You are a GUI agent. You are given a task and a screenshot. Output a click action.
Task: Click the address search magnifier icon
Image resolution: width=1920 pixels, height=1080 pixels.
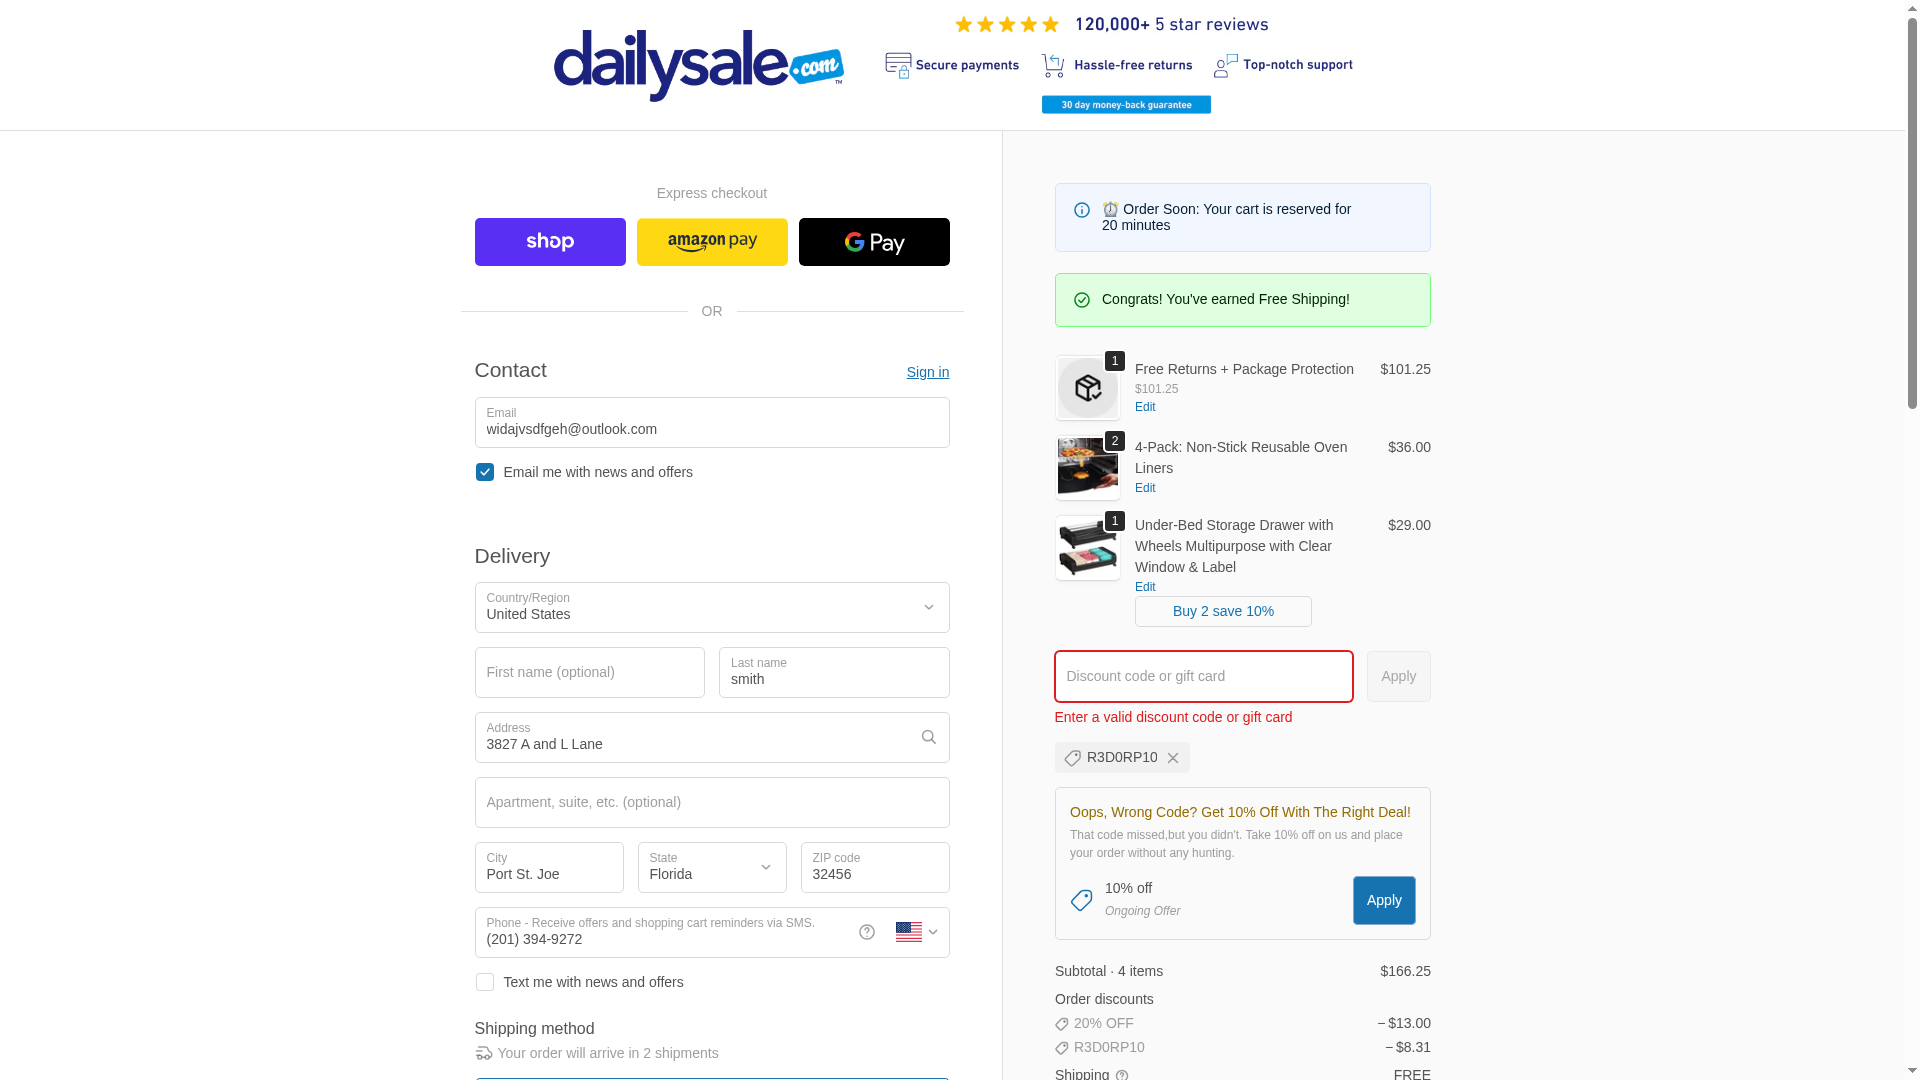tap(928, 737)
